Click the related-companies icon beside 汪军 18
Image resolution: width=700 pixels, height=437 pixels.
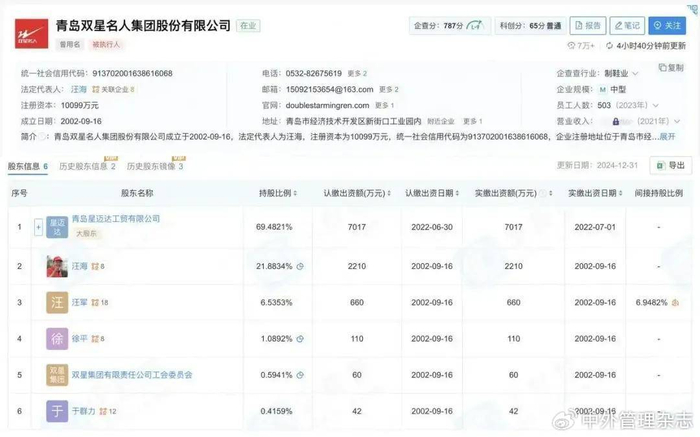(95, 303)
